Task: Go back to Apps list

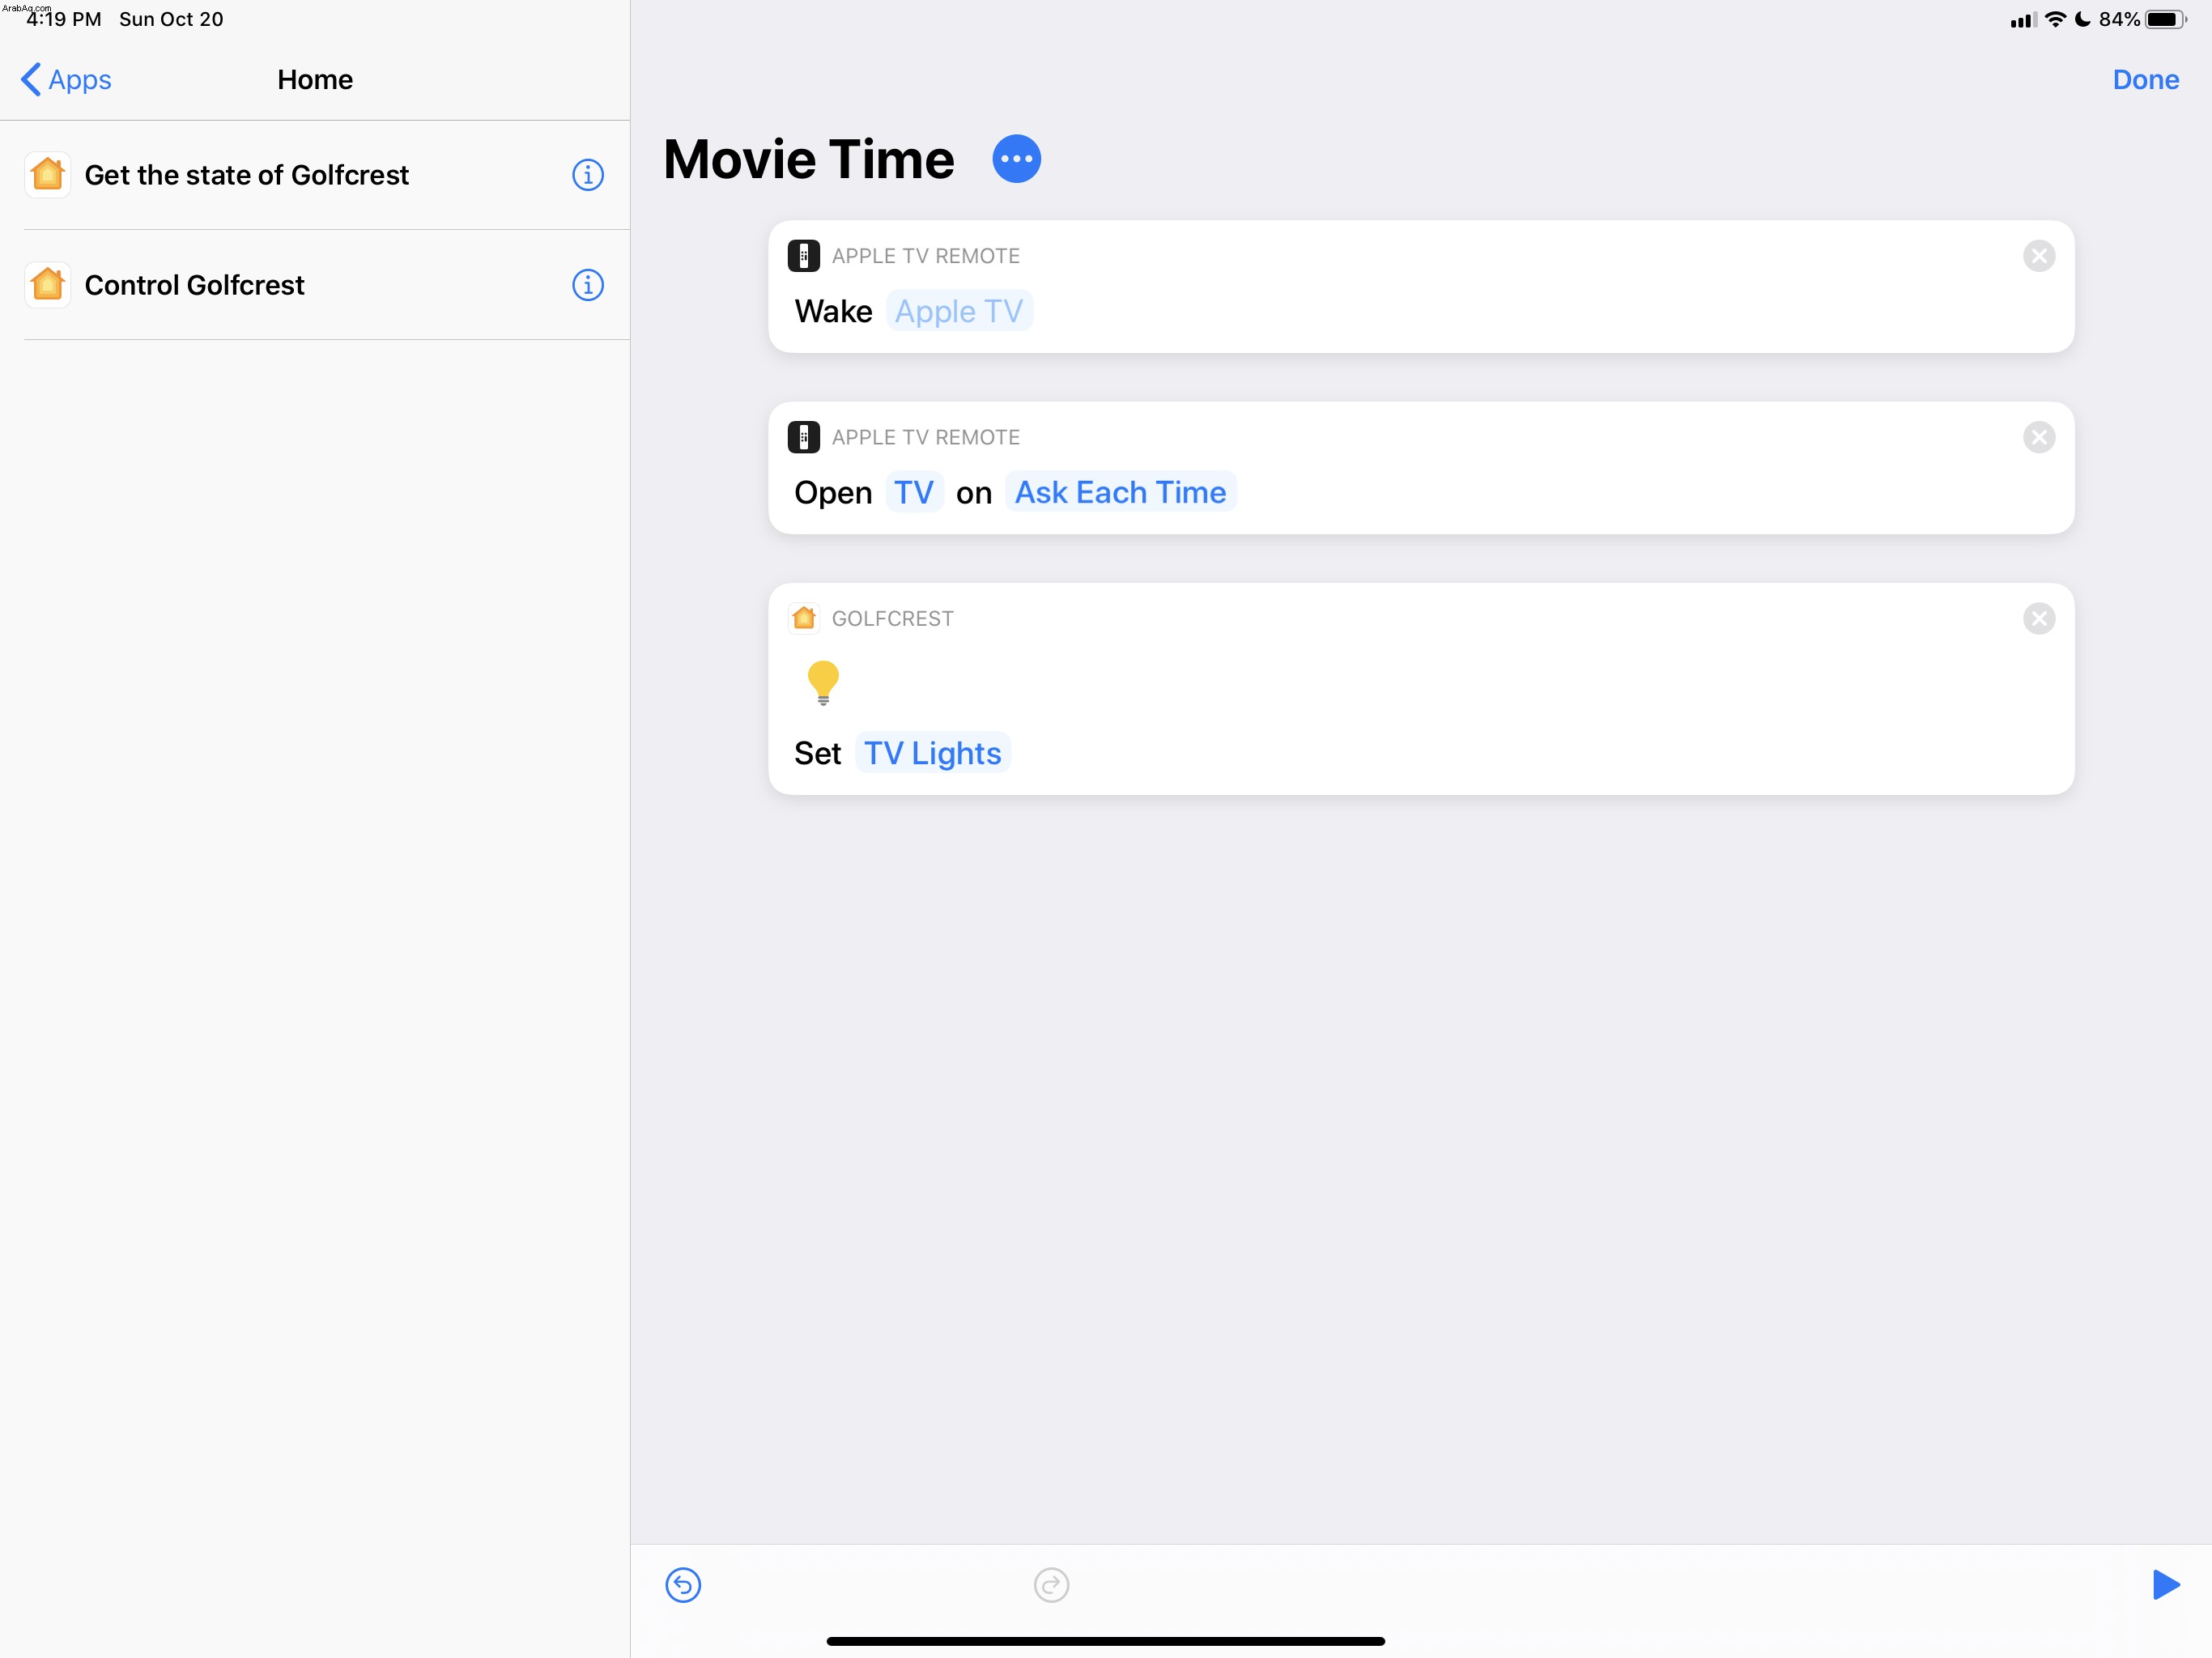Action: pyautogui.click(x=66, y=80)
